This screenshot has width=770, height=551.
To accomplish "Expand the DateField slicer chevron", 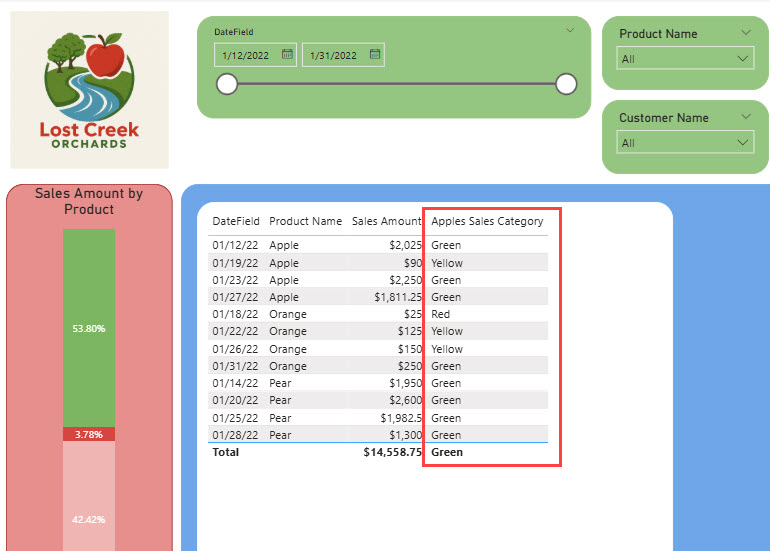I will (570, 30).
